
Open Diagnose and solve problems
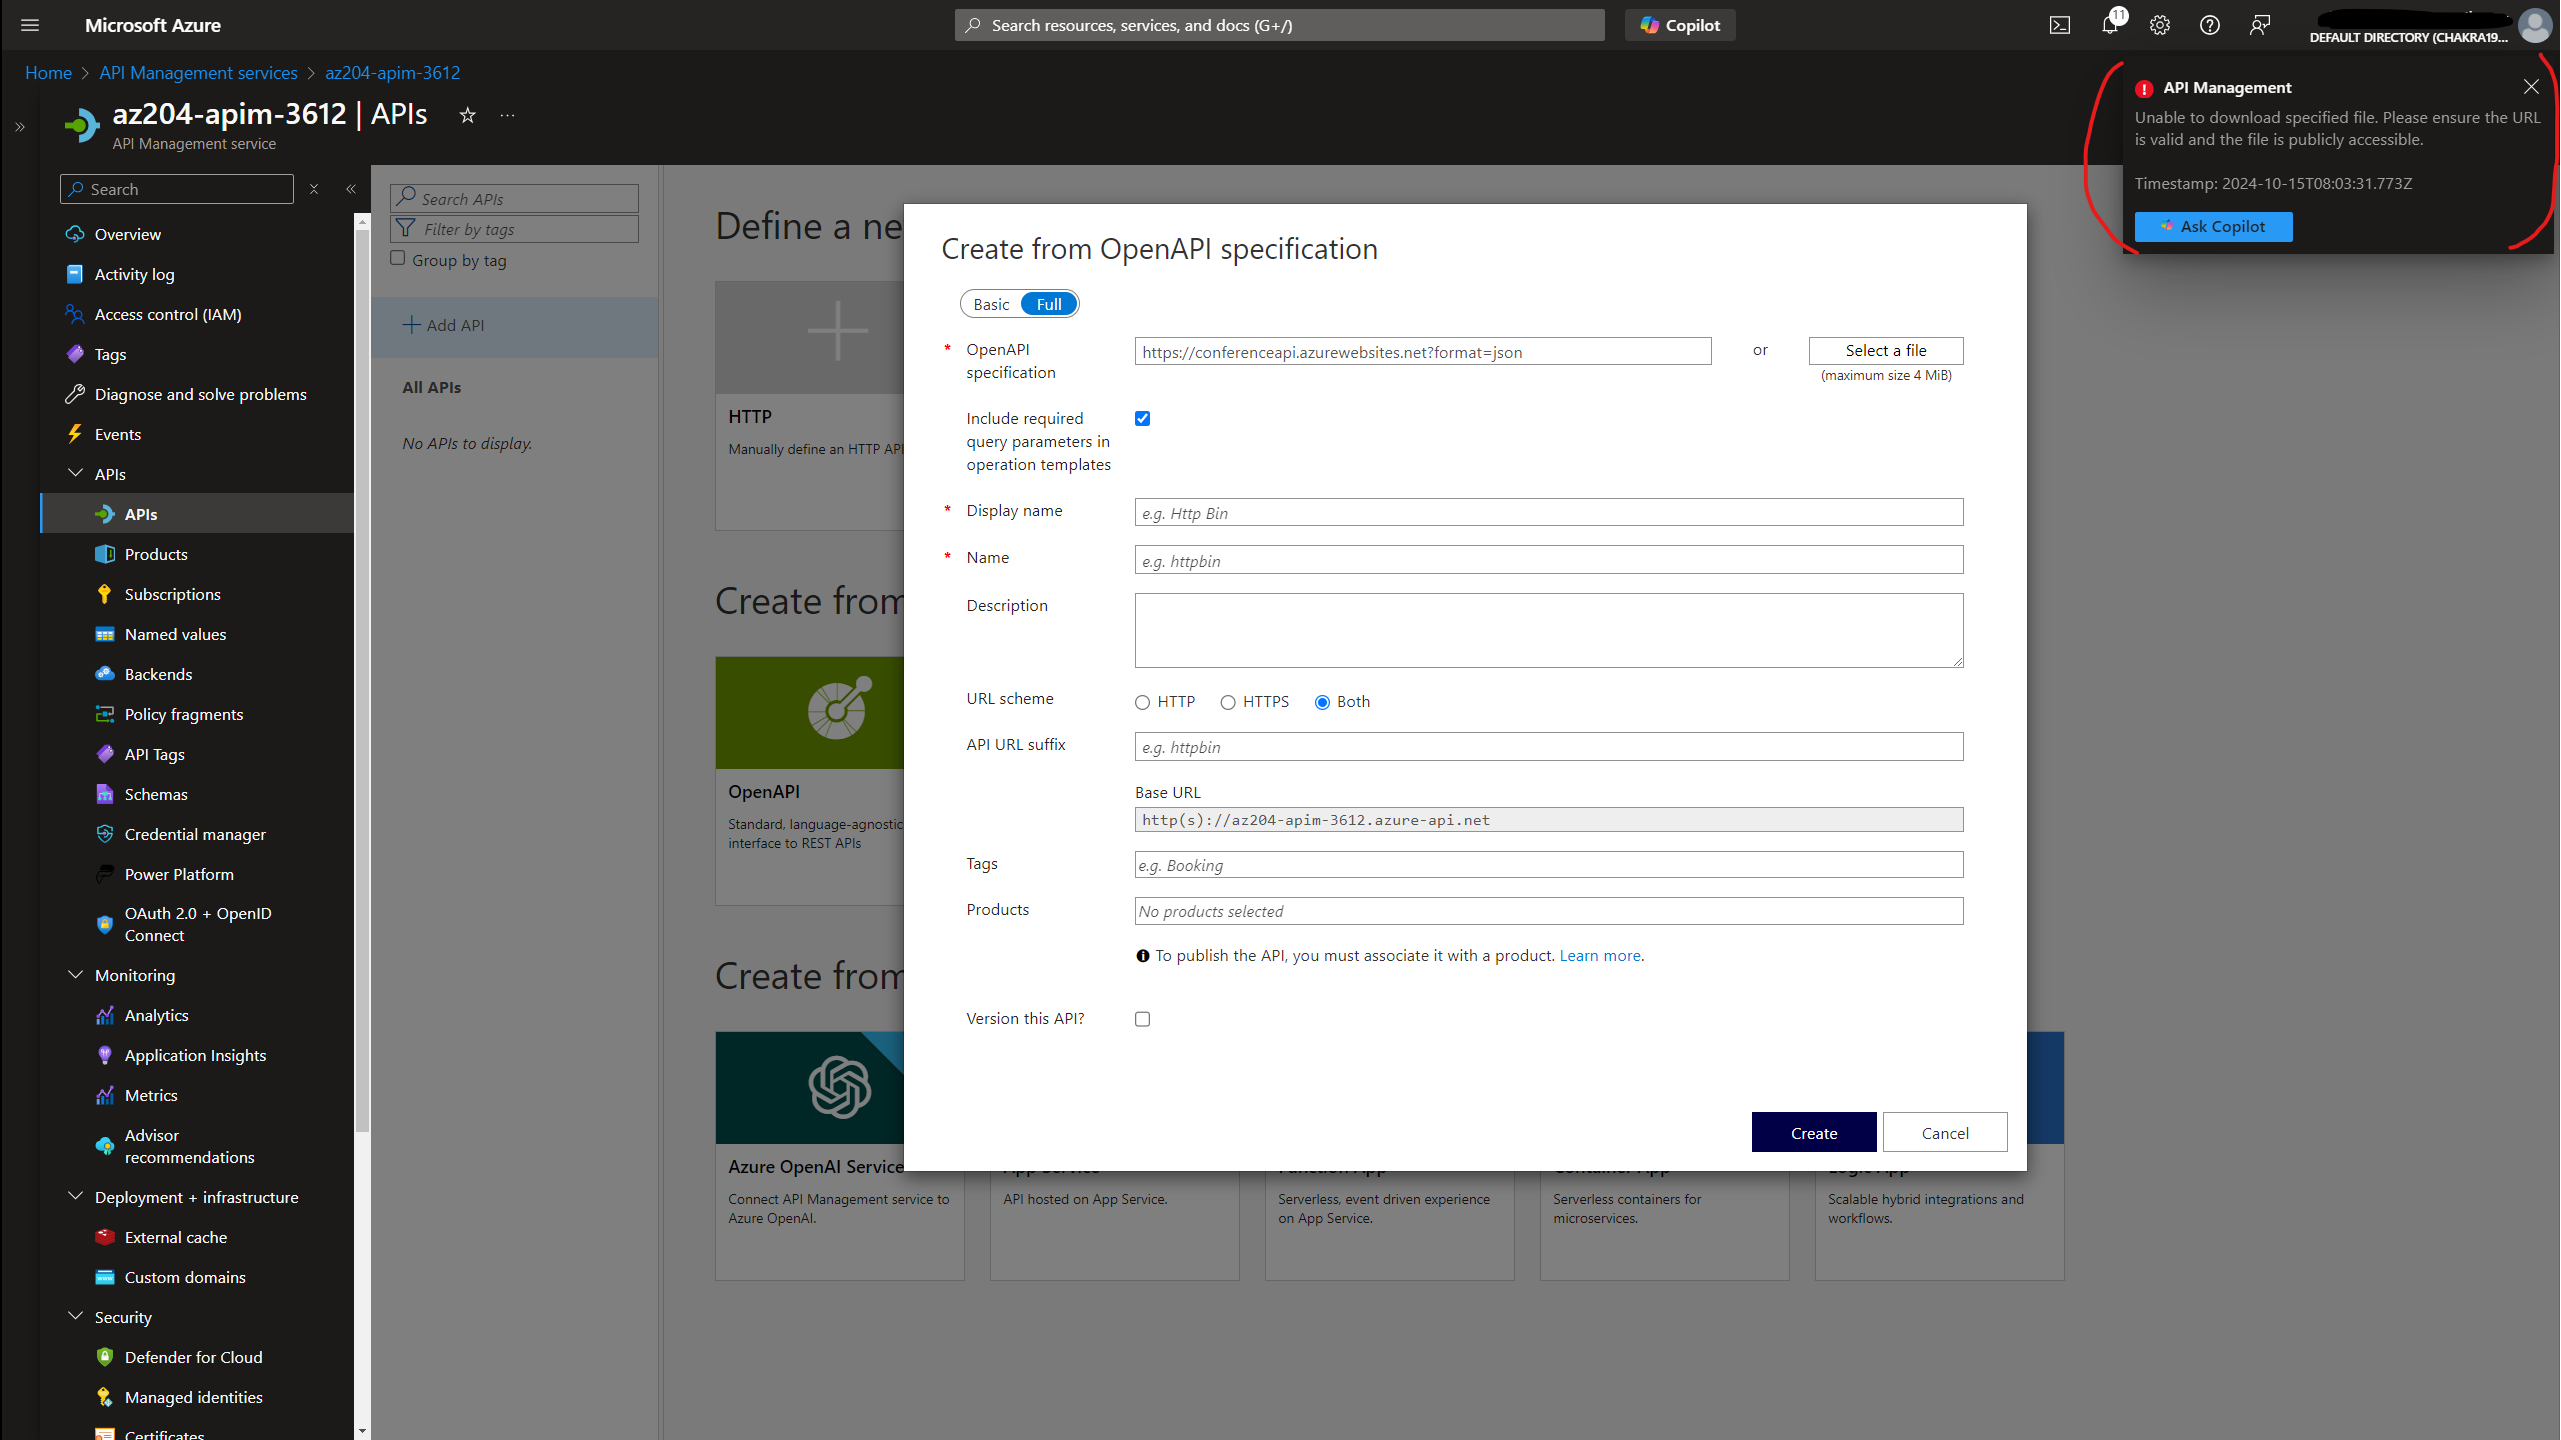(198, 394)
